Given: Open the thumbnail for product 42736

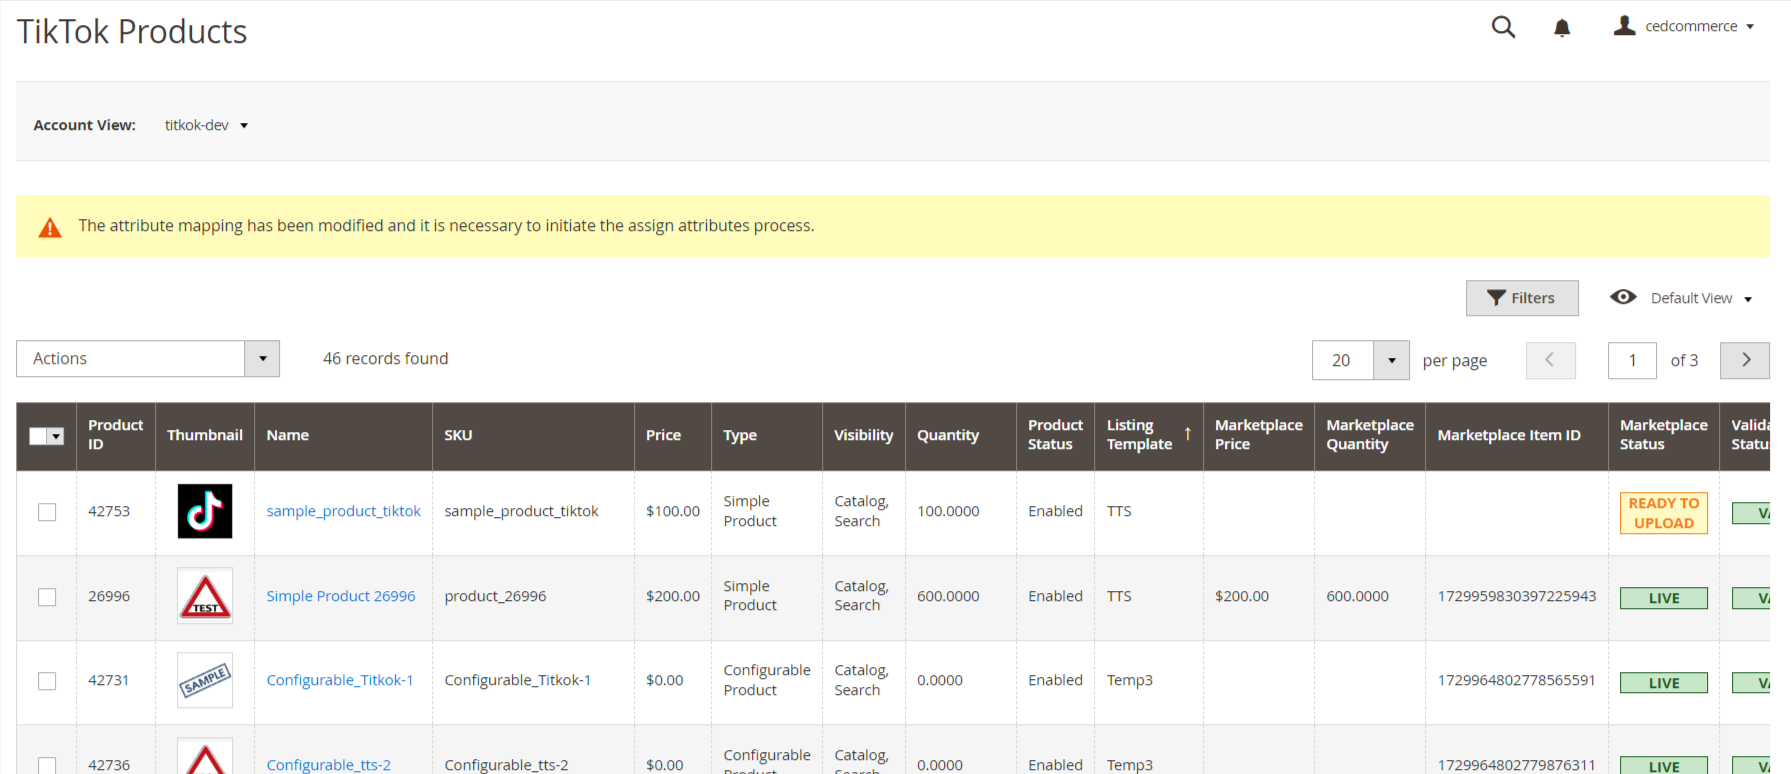Looking at the screenshot, I should coord(205,756).
